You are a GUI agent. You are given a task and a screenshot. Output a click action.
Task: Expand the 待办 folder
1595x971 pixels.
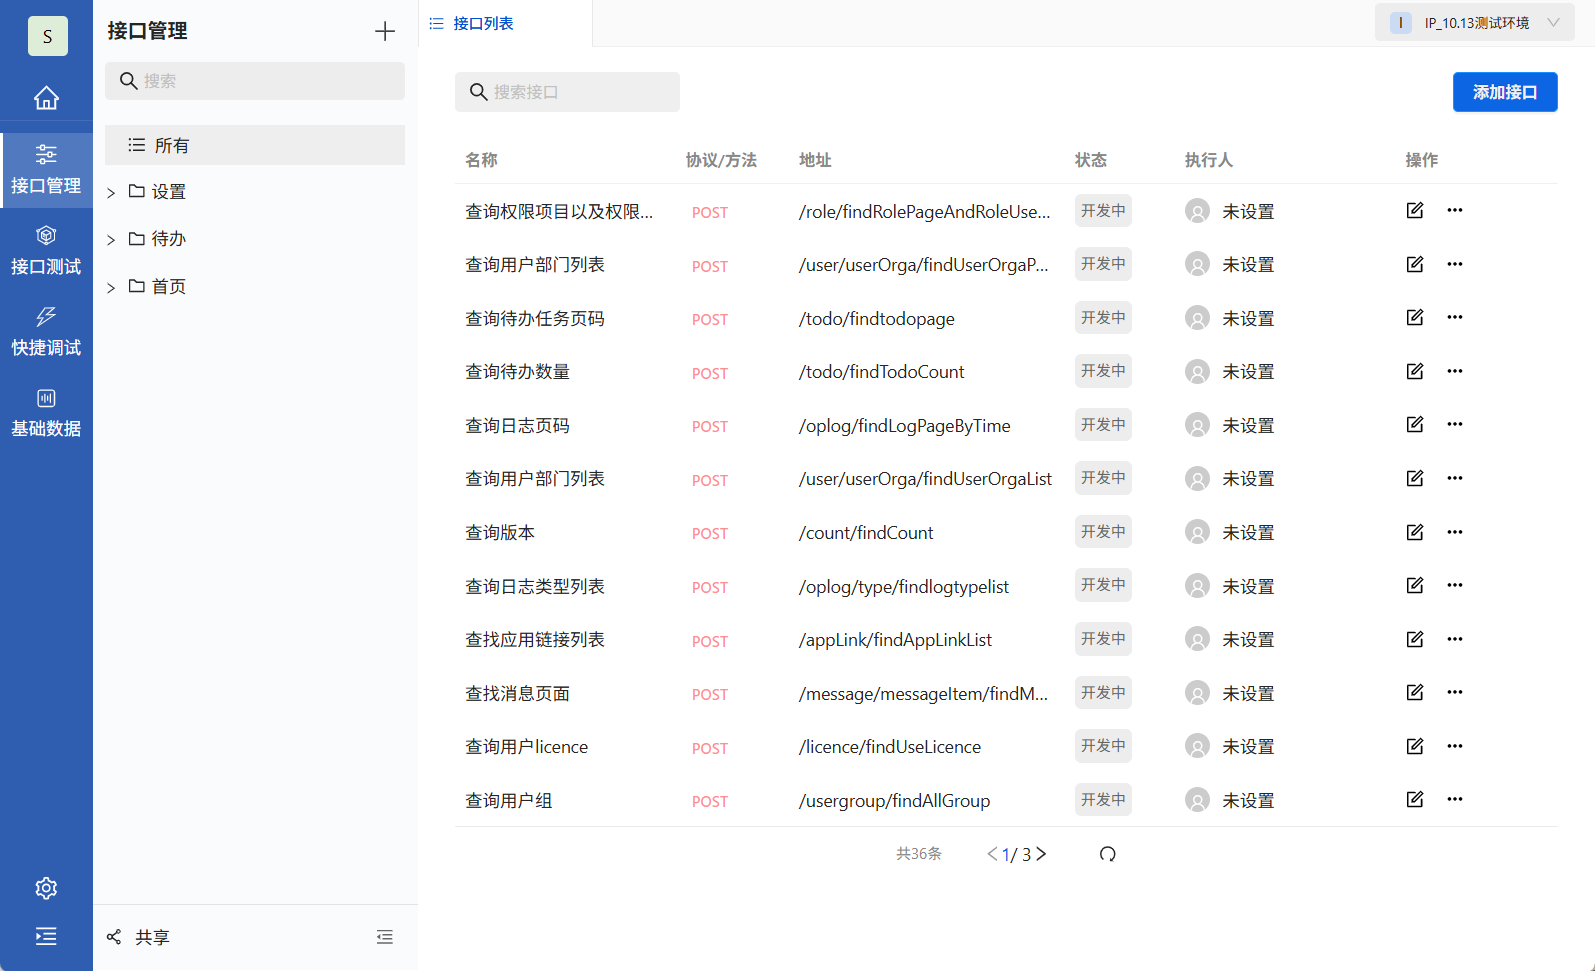111,240
